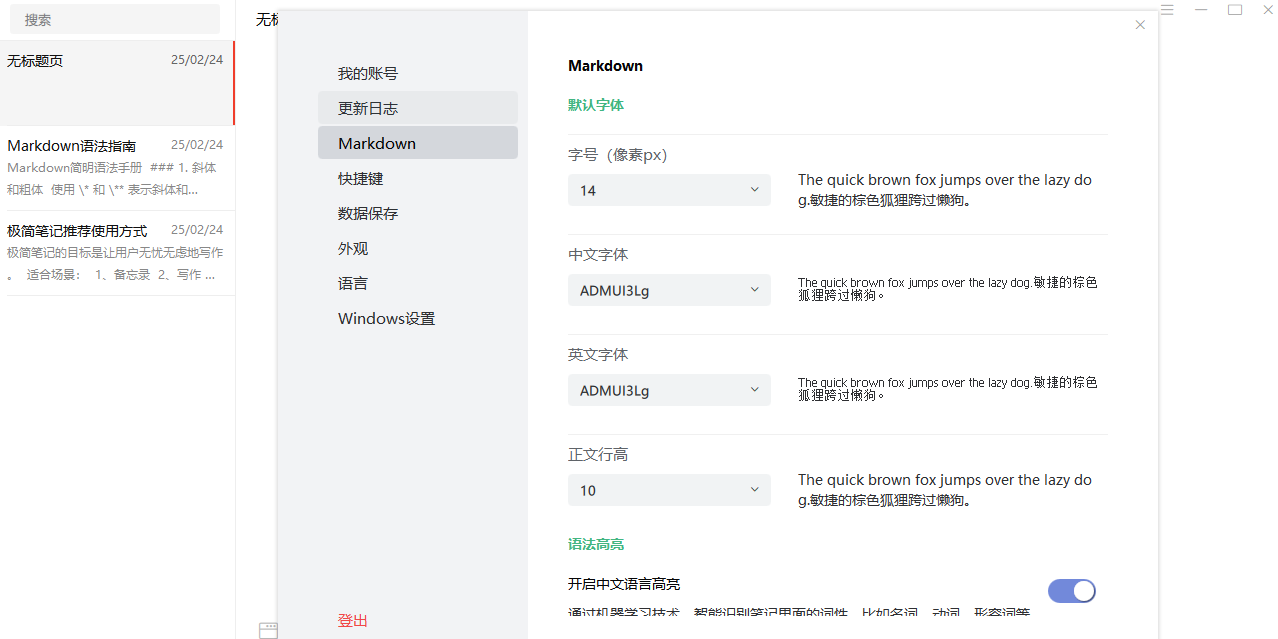Expand the 正文行高 line height dropdown
Image resolution: width=1278 pixels, height=639 pixels.
[x=669, y=490]
